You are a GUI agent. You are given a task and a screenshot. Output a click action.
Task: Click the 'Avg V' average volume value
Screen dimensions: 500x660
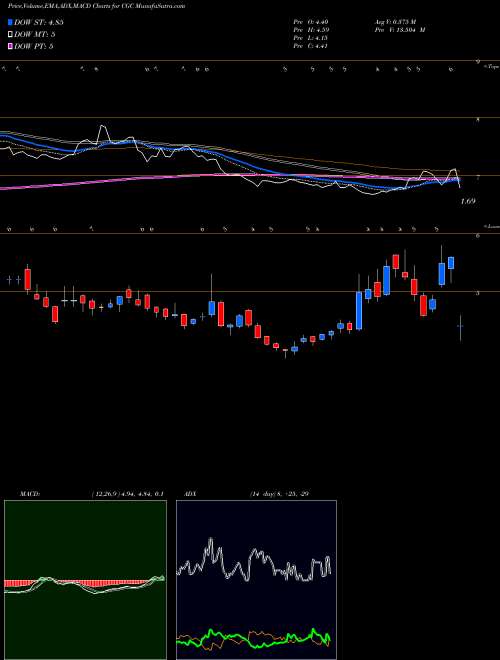(395, 22)
